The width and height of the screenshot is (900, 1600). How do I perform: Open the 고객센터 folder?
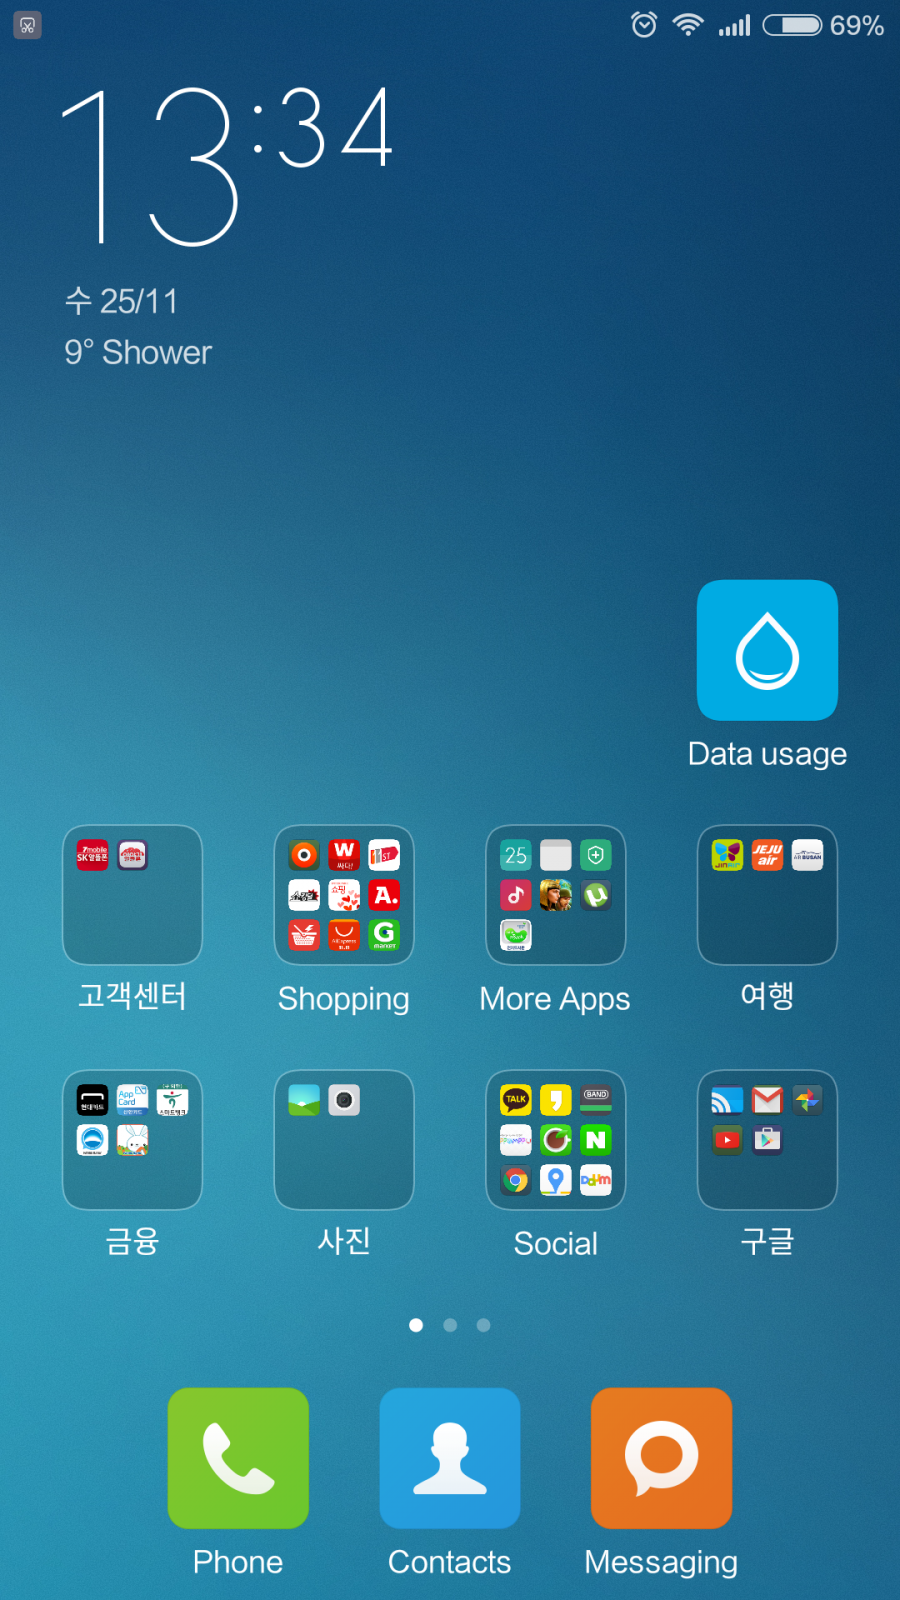coord(132,895)
